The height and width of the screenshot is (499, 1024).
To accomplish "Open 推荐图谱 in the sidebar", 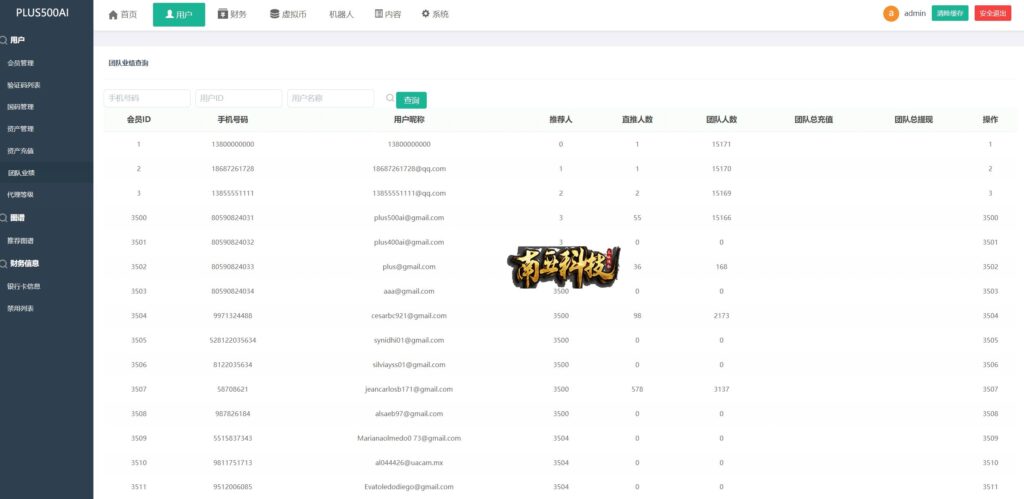I will (x=20, y=241).
